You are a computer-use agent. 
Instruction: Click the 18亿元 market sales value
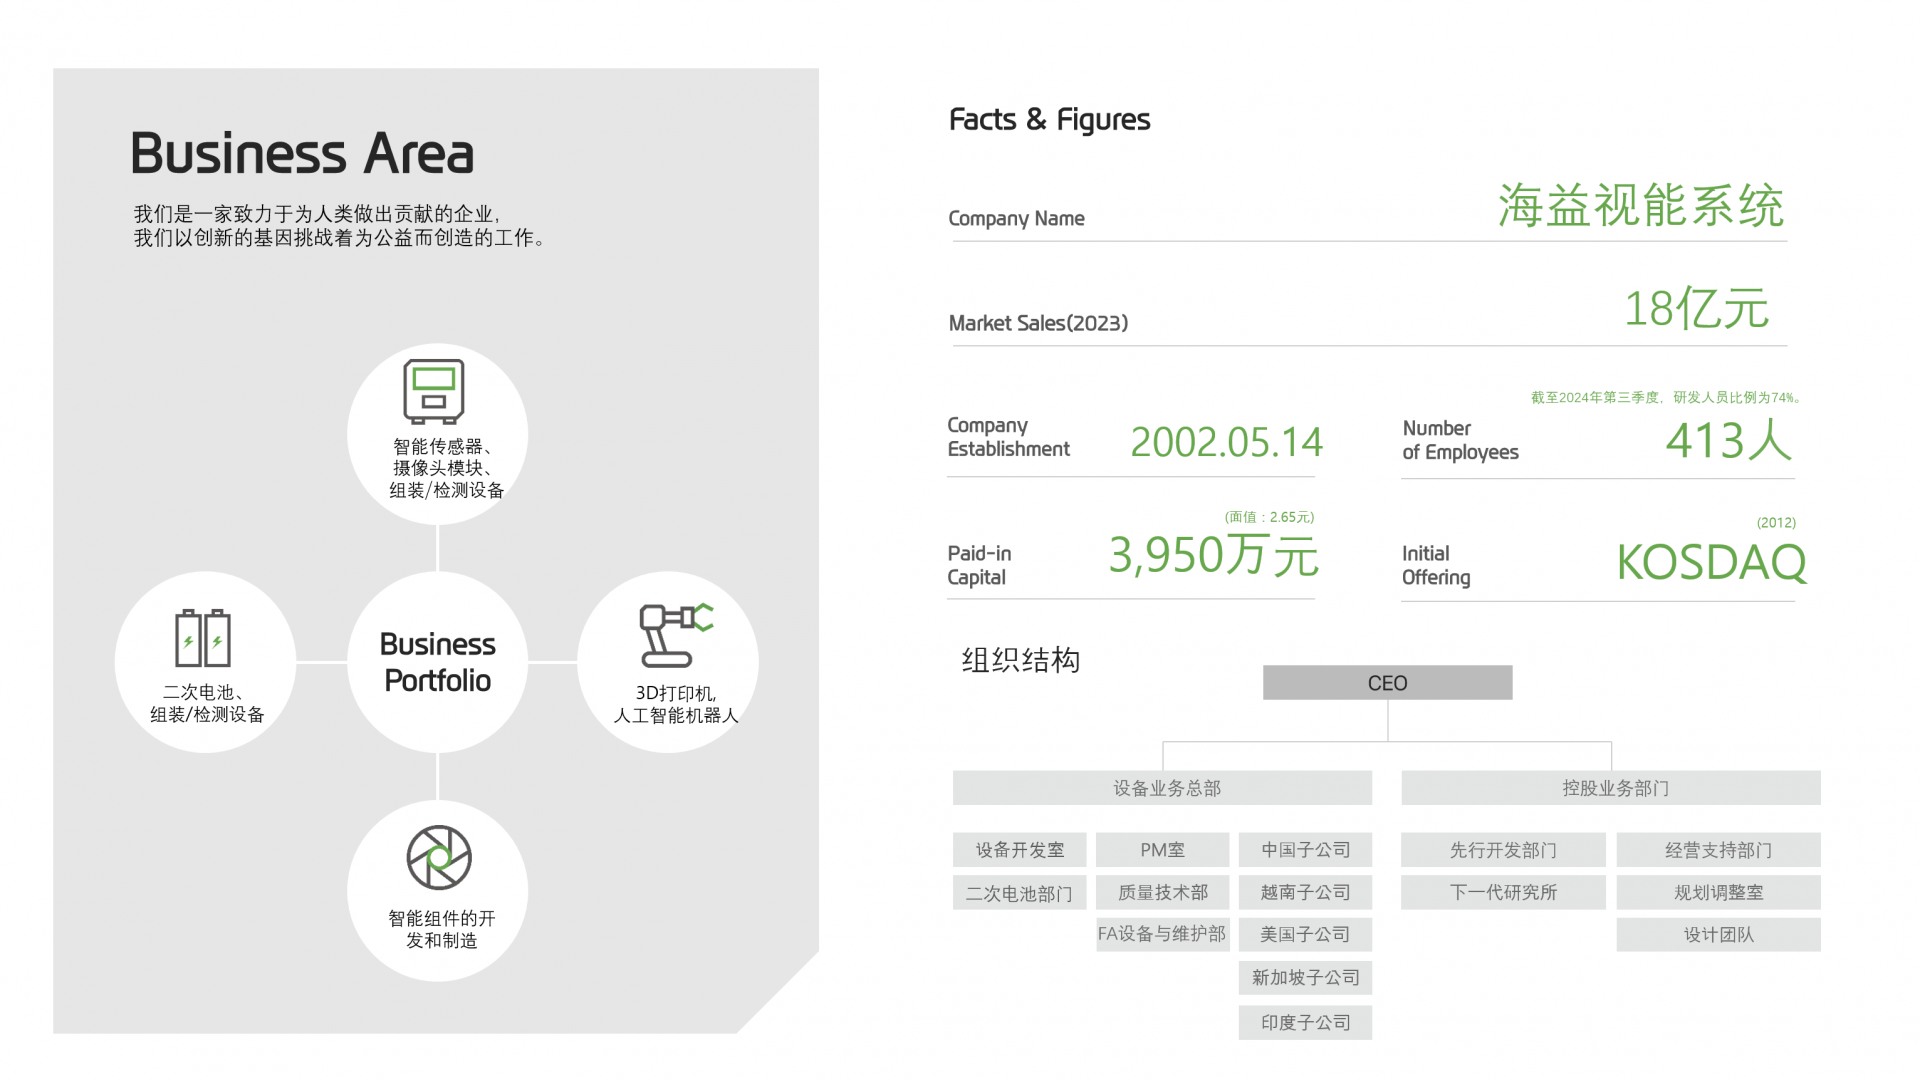pos(1696,308)
